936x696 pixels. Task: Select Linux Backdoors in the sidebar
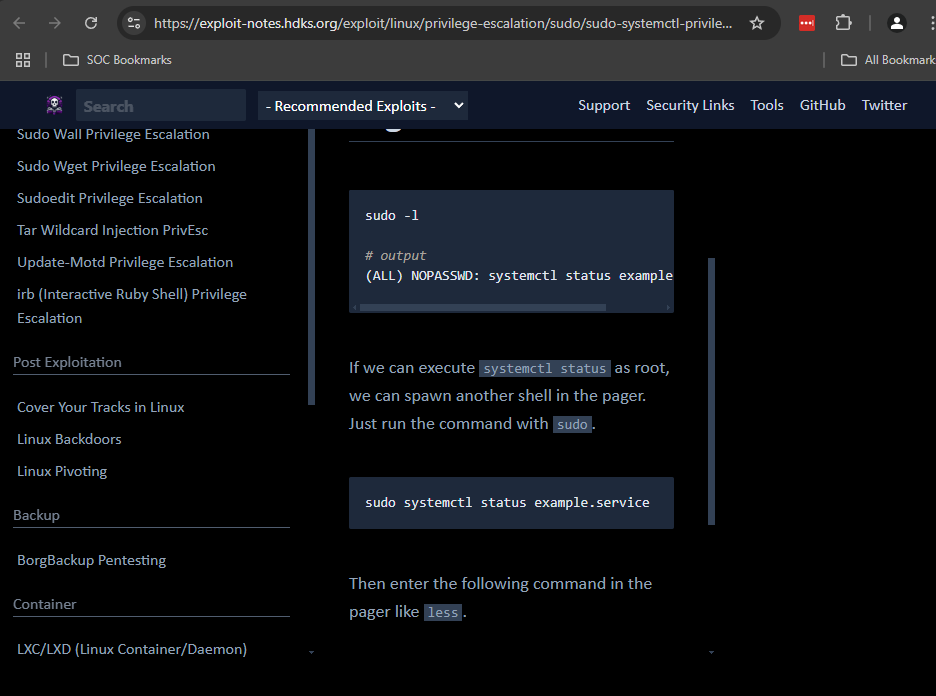click(69, 439)
